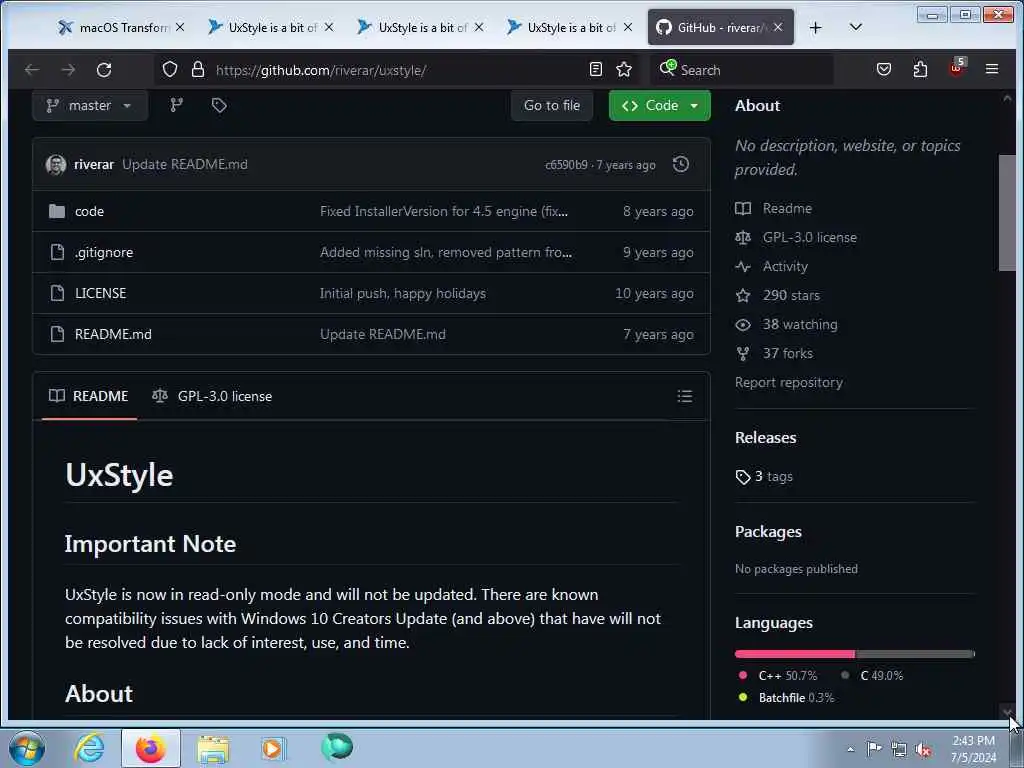Viewport: 1024px width, 768px height.
Task: Open the Firefox extensions menu
Action: coord(920,69)
